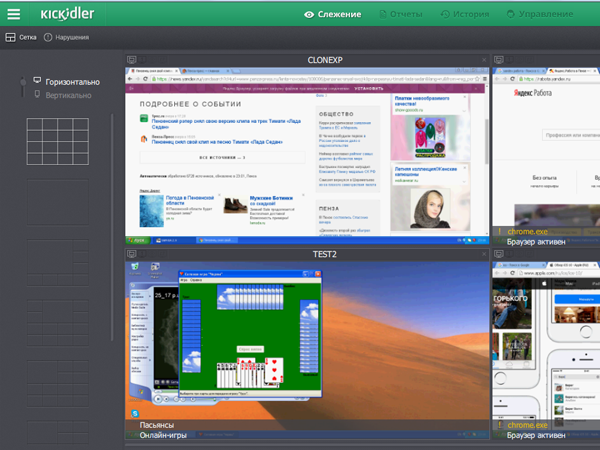Click monitor icon of top-right Яндекс Работа cell
The width and height of the screenshot is (600, 450).
click(499, 60)
